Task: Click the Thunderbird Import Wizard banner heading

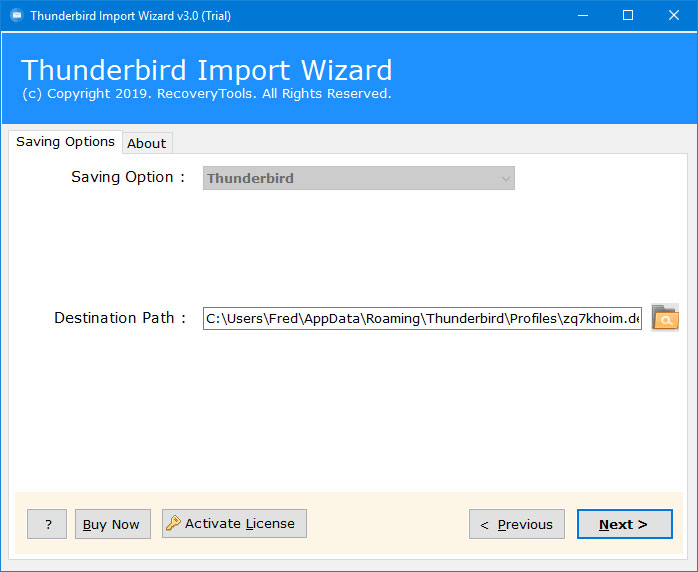Action: pyautogui.click(x=207, y=70)
